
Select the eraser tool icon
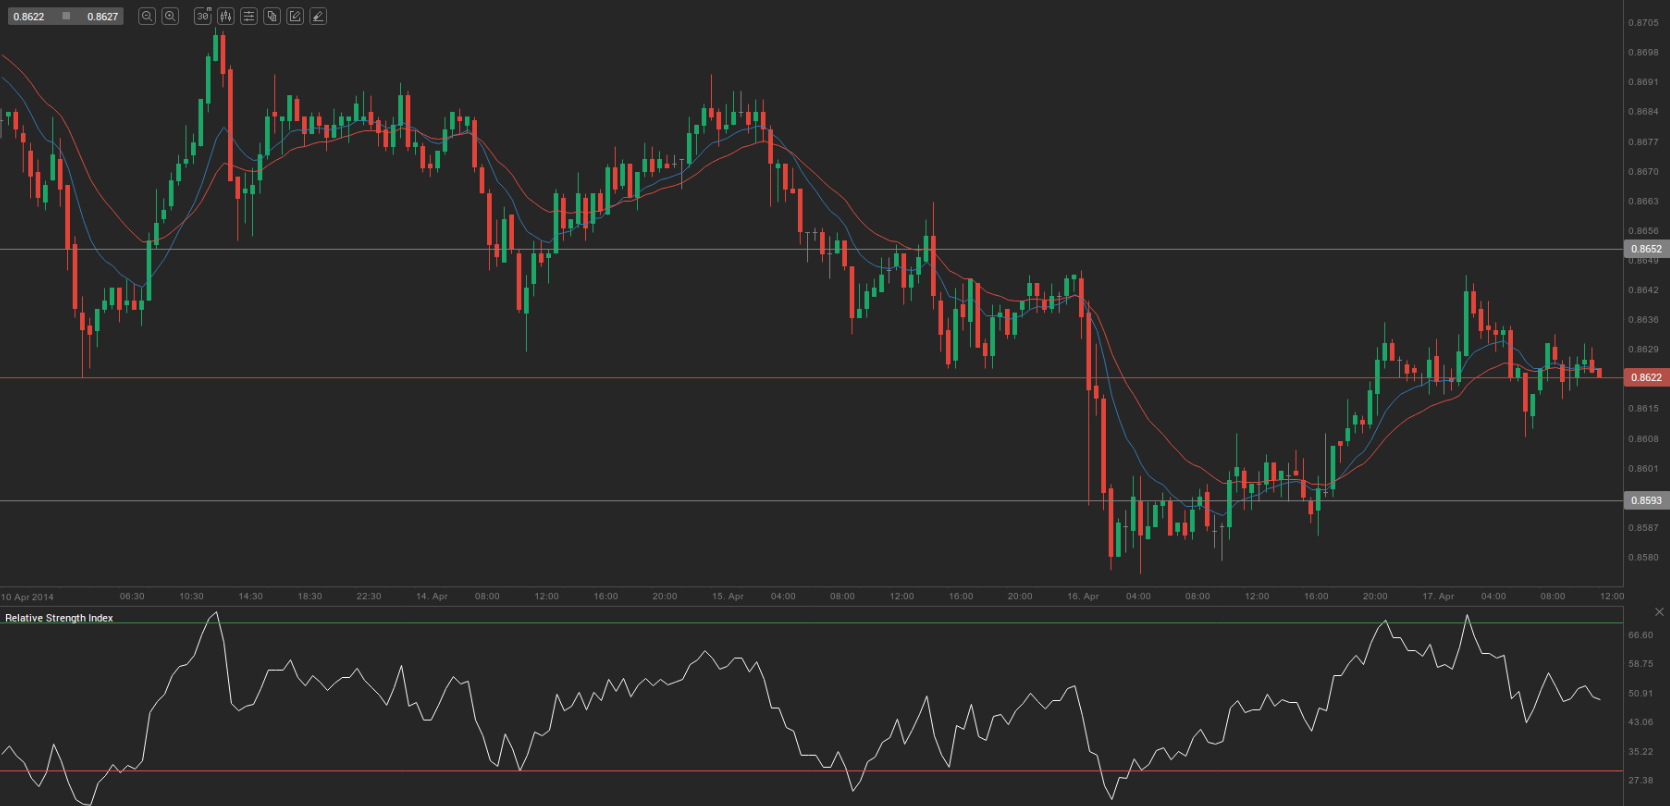point(318,16)
